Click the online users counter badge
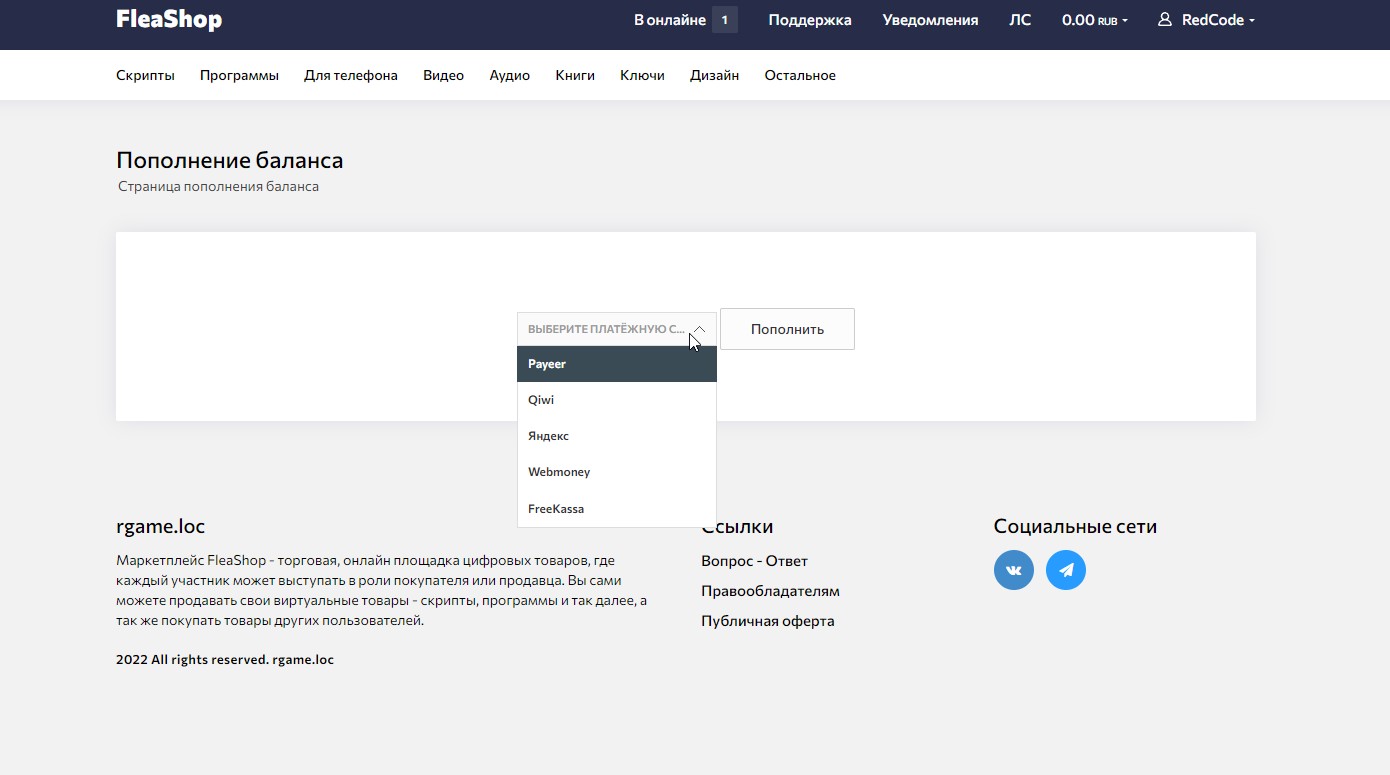The width and height of the screenshot is (1390, 775). coord(725,20)
